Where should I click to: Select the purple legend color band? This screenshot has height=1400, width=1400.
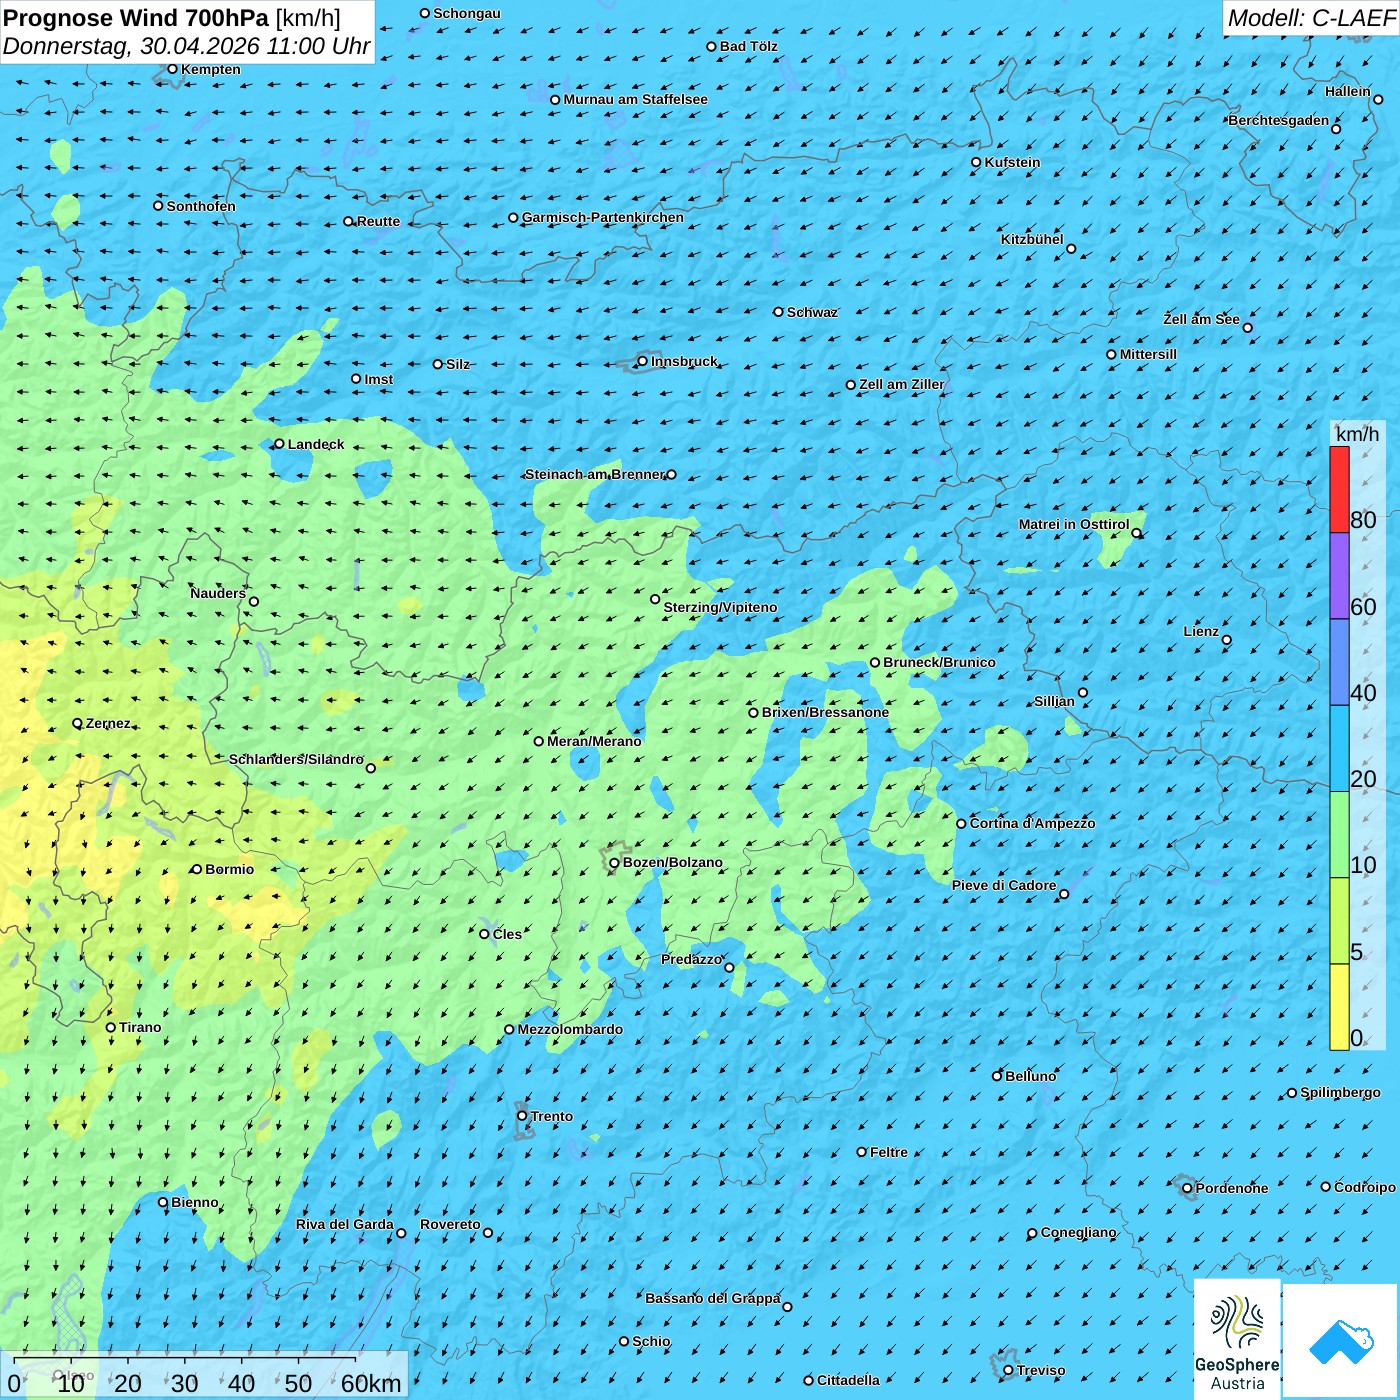click(1339, 576)
